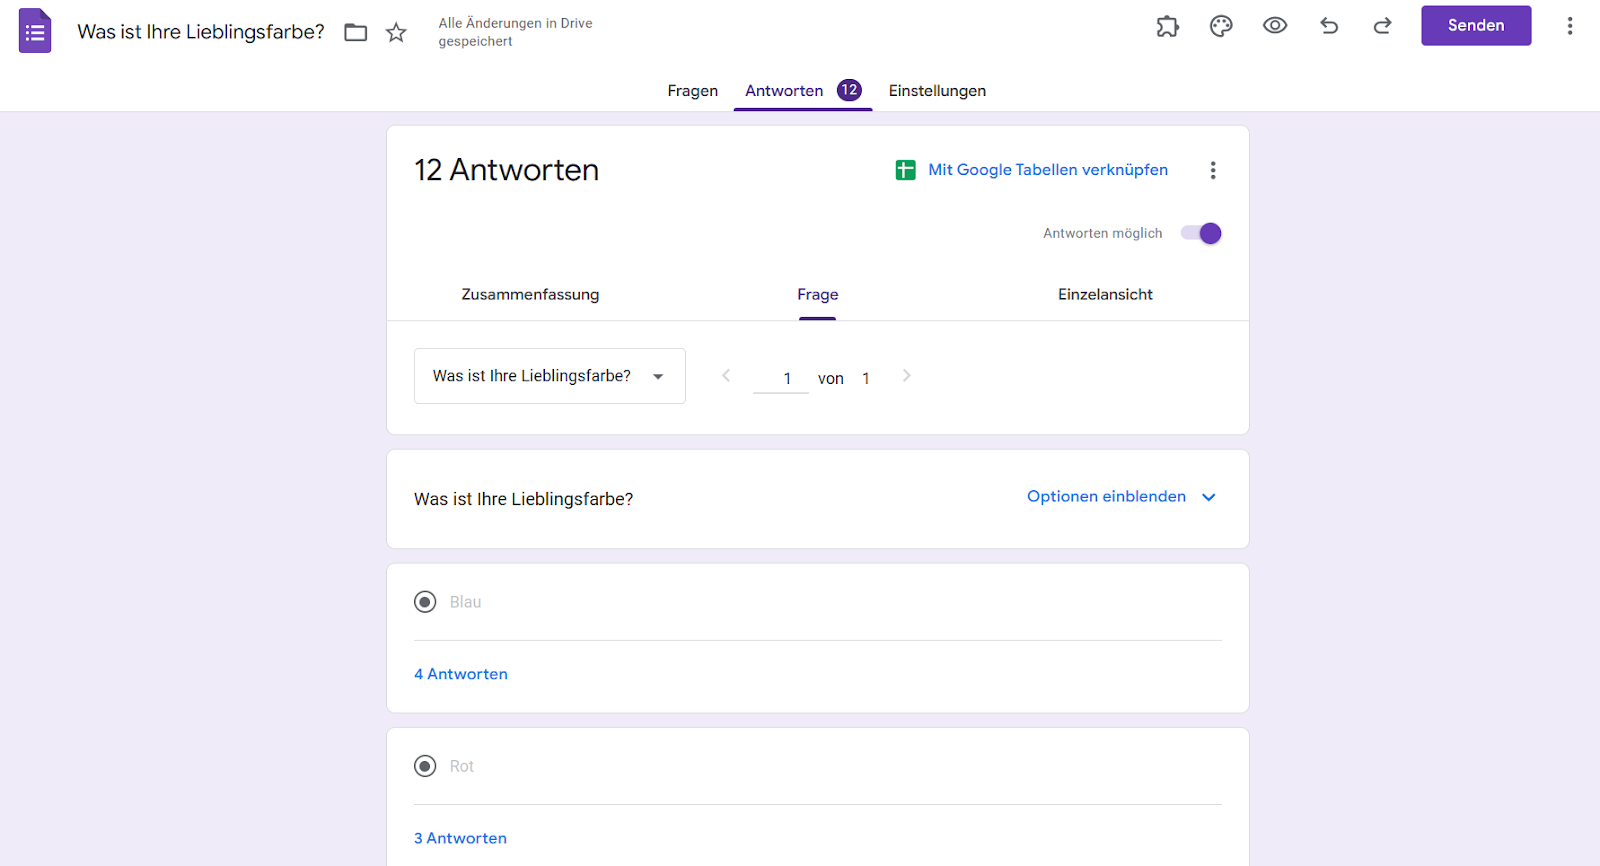The width and height of the screenshot is (1600, 866).
Task: Open the add-ons puzzle icon
Action: tap(1167, 26)
